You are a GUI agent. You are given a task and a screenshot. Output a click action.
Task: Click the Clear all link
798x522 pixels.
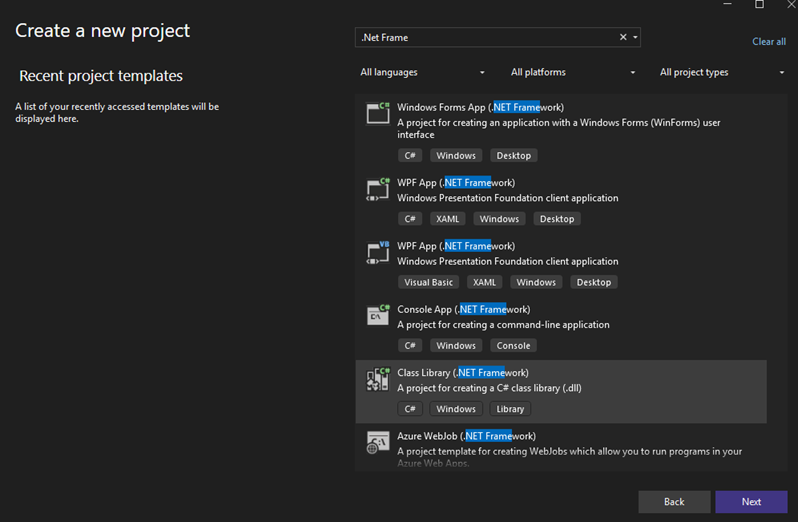click(769, 42)
